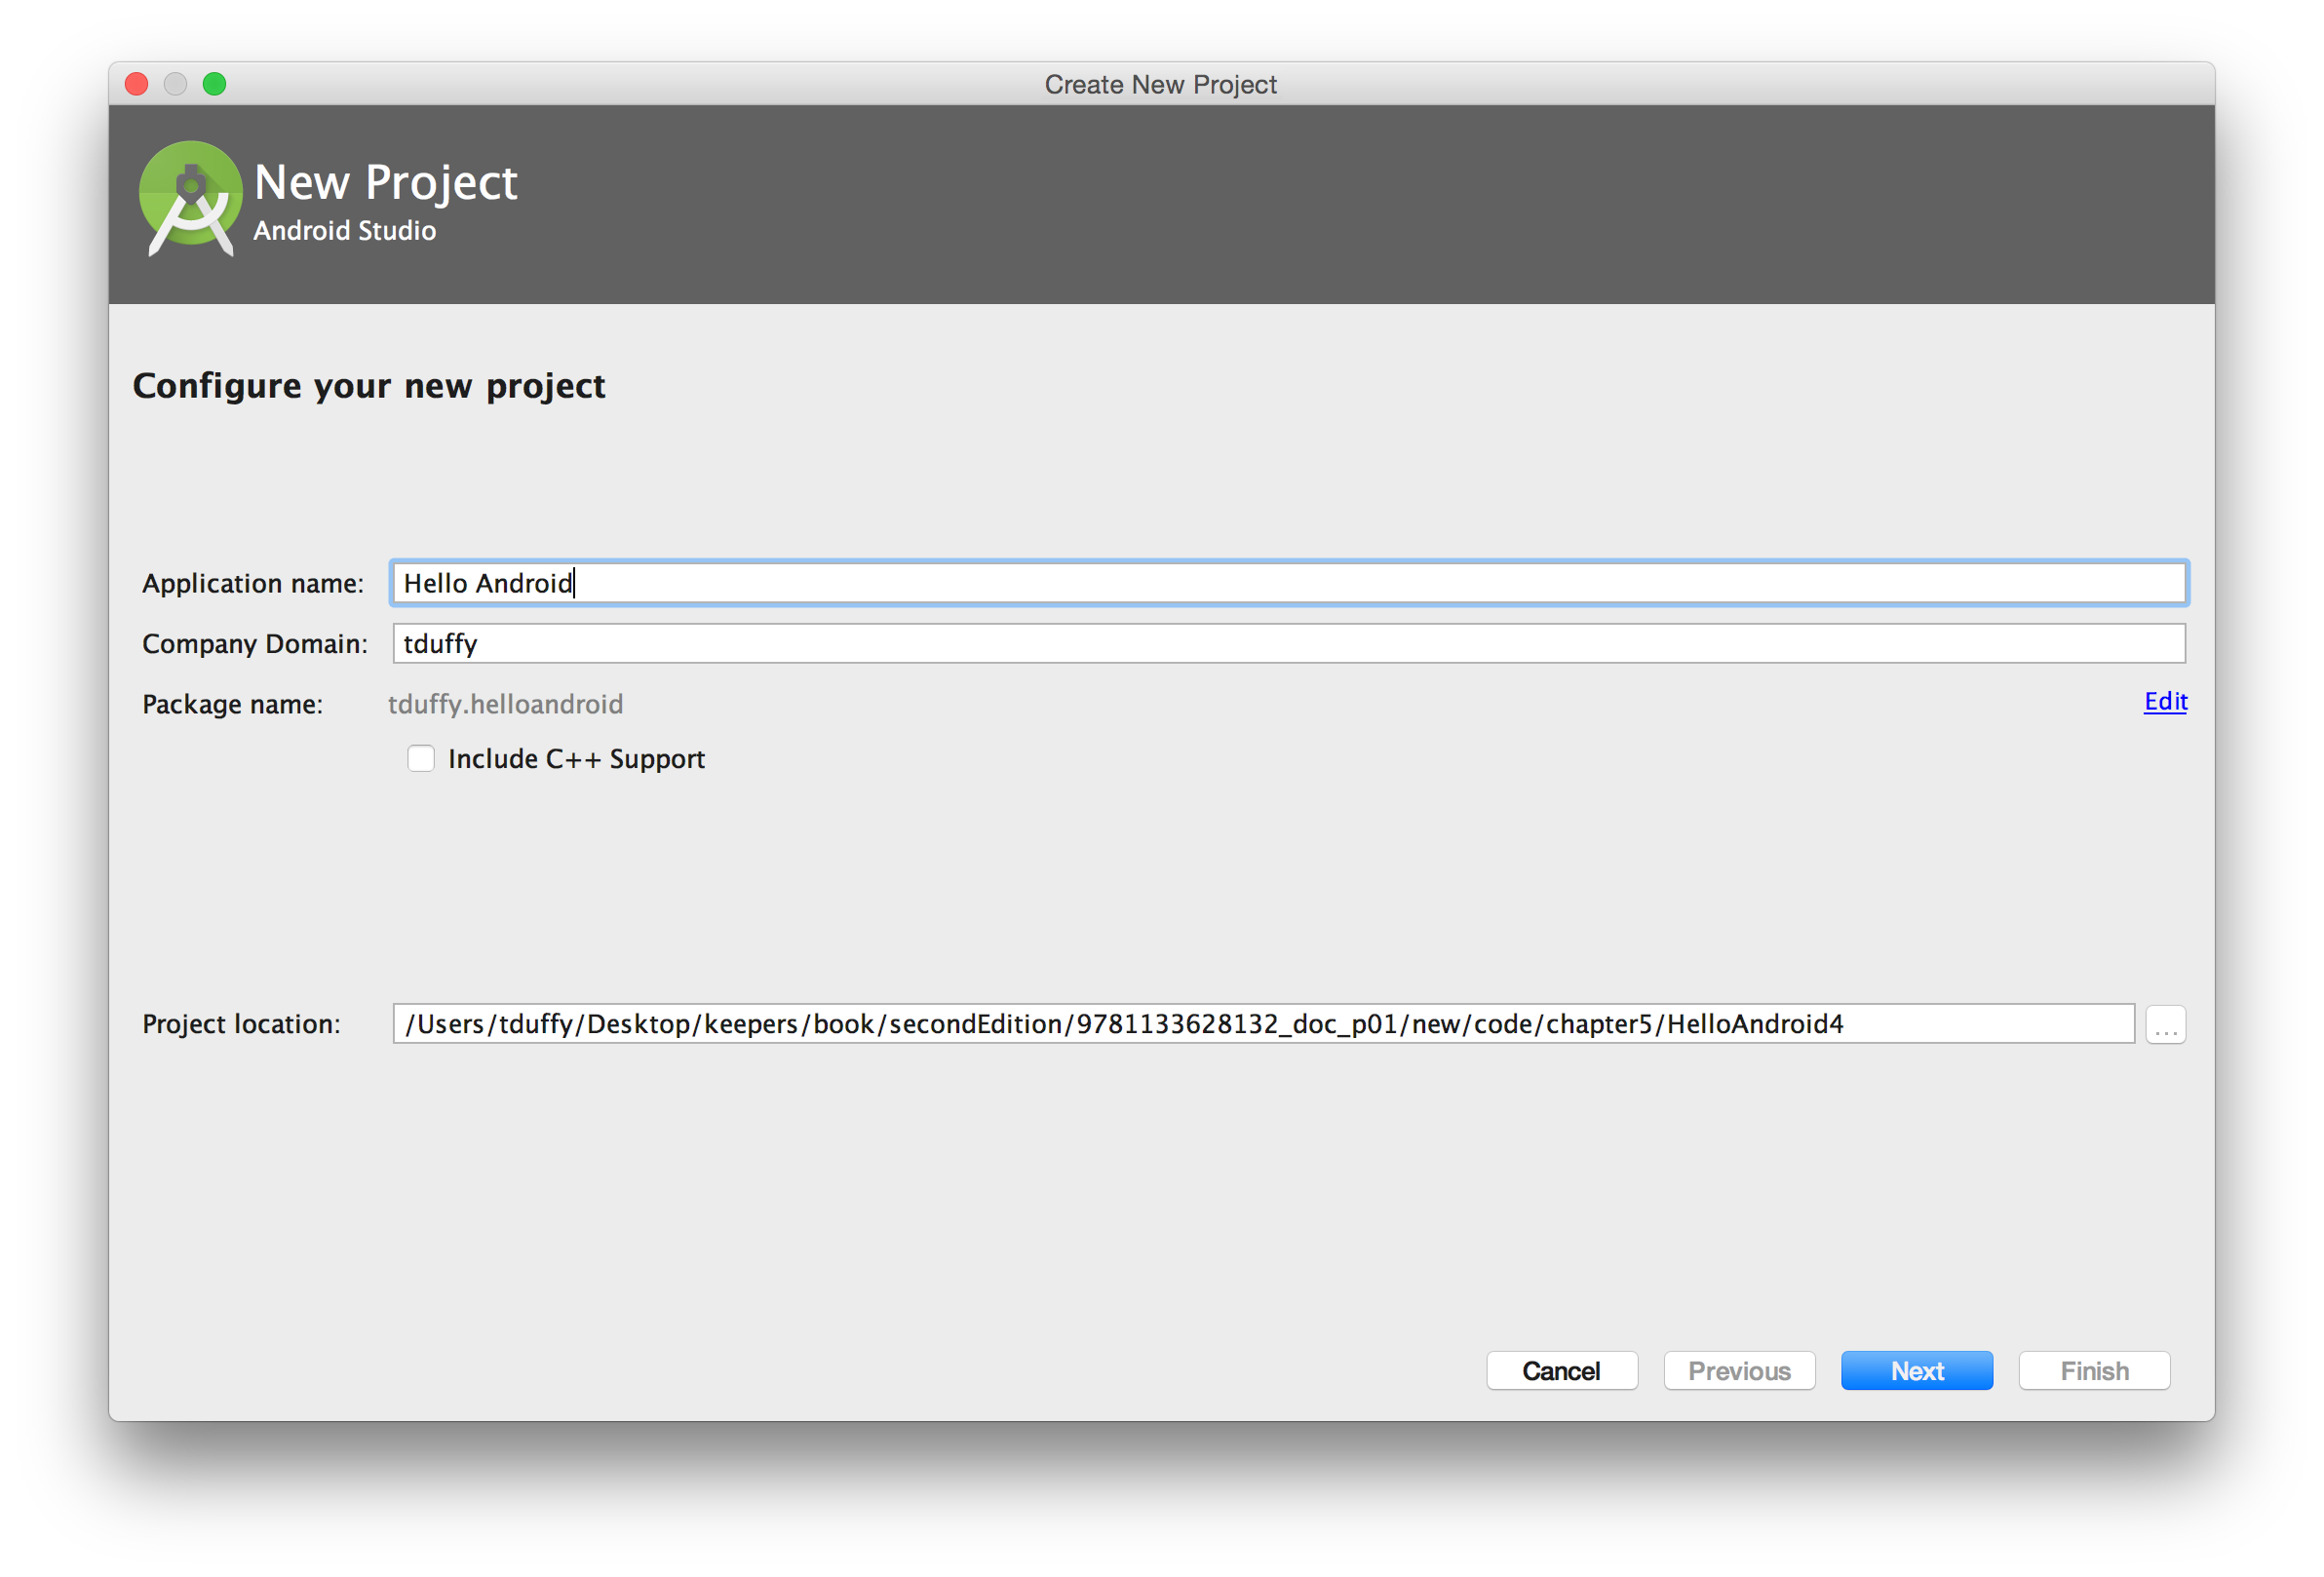
Task: Click the Project location label
Action: pyautogui.click(x=241, y=1025)
